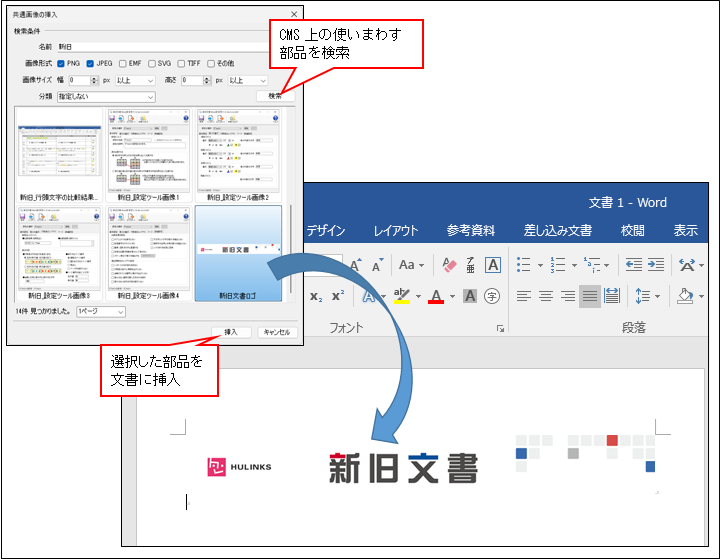The image size is (720, 559).
Task: Click the Clear All Formatting eraser icon
Action: coord(449,265)
